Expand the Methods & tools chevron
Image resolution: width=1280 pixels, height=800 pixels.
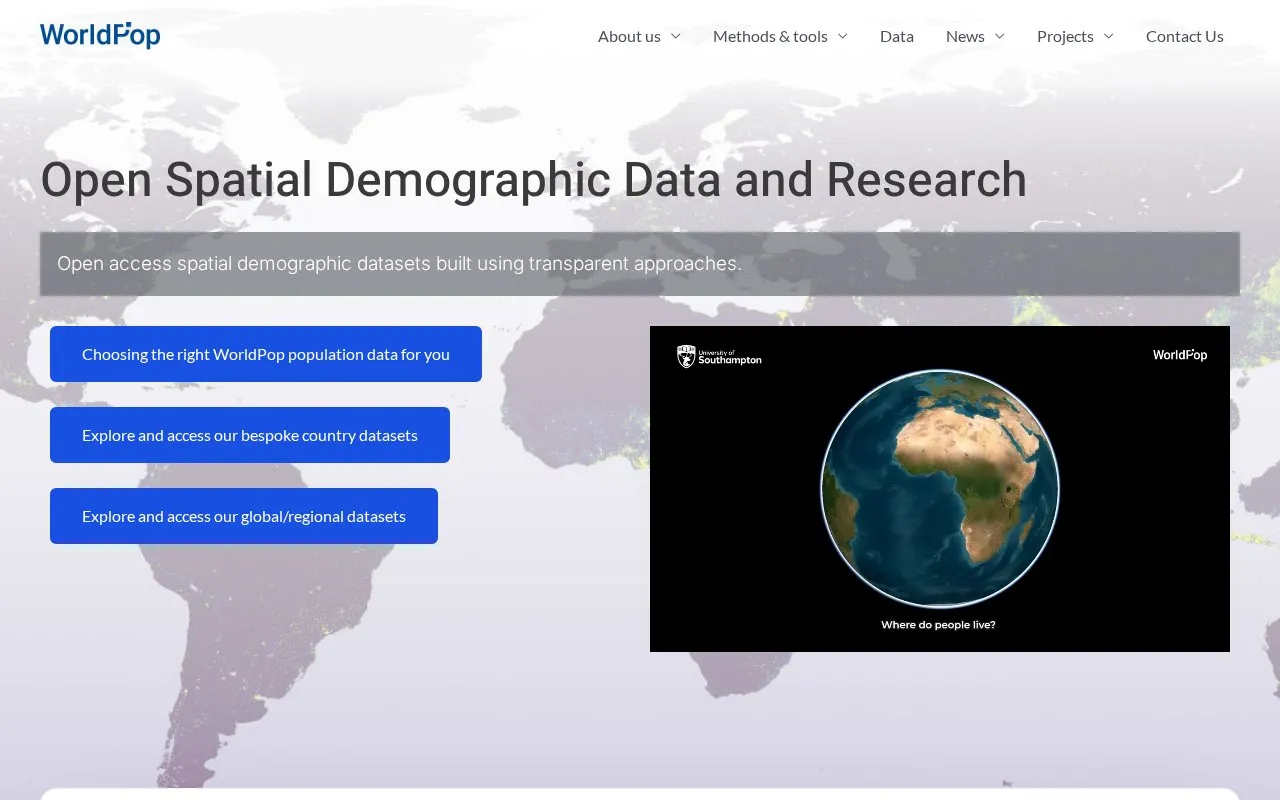tap(843, 36)
